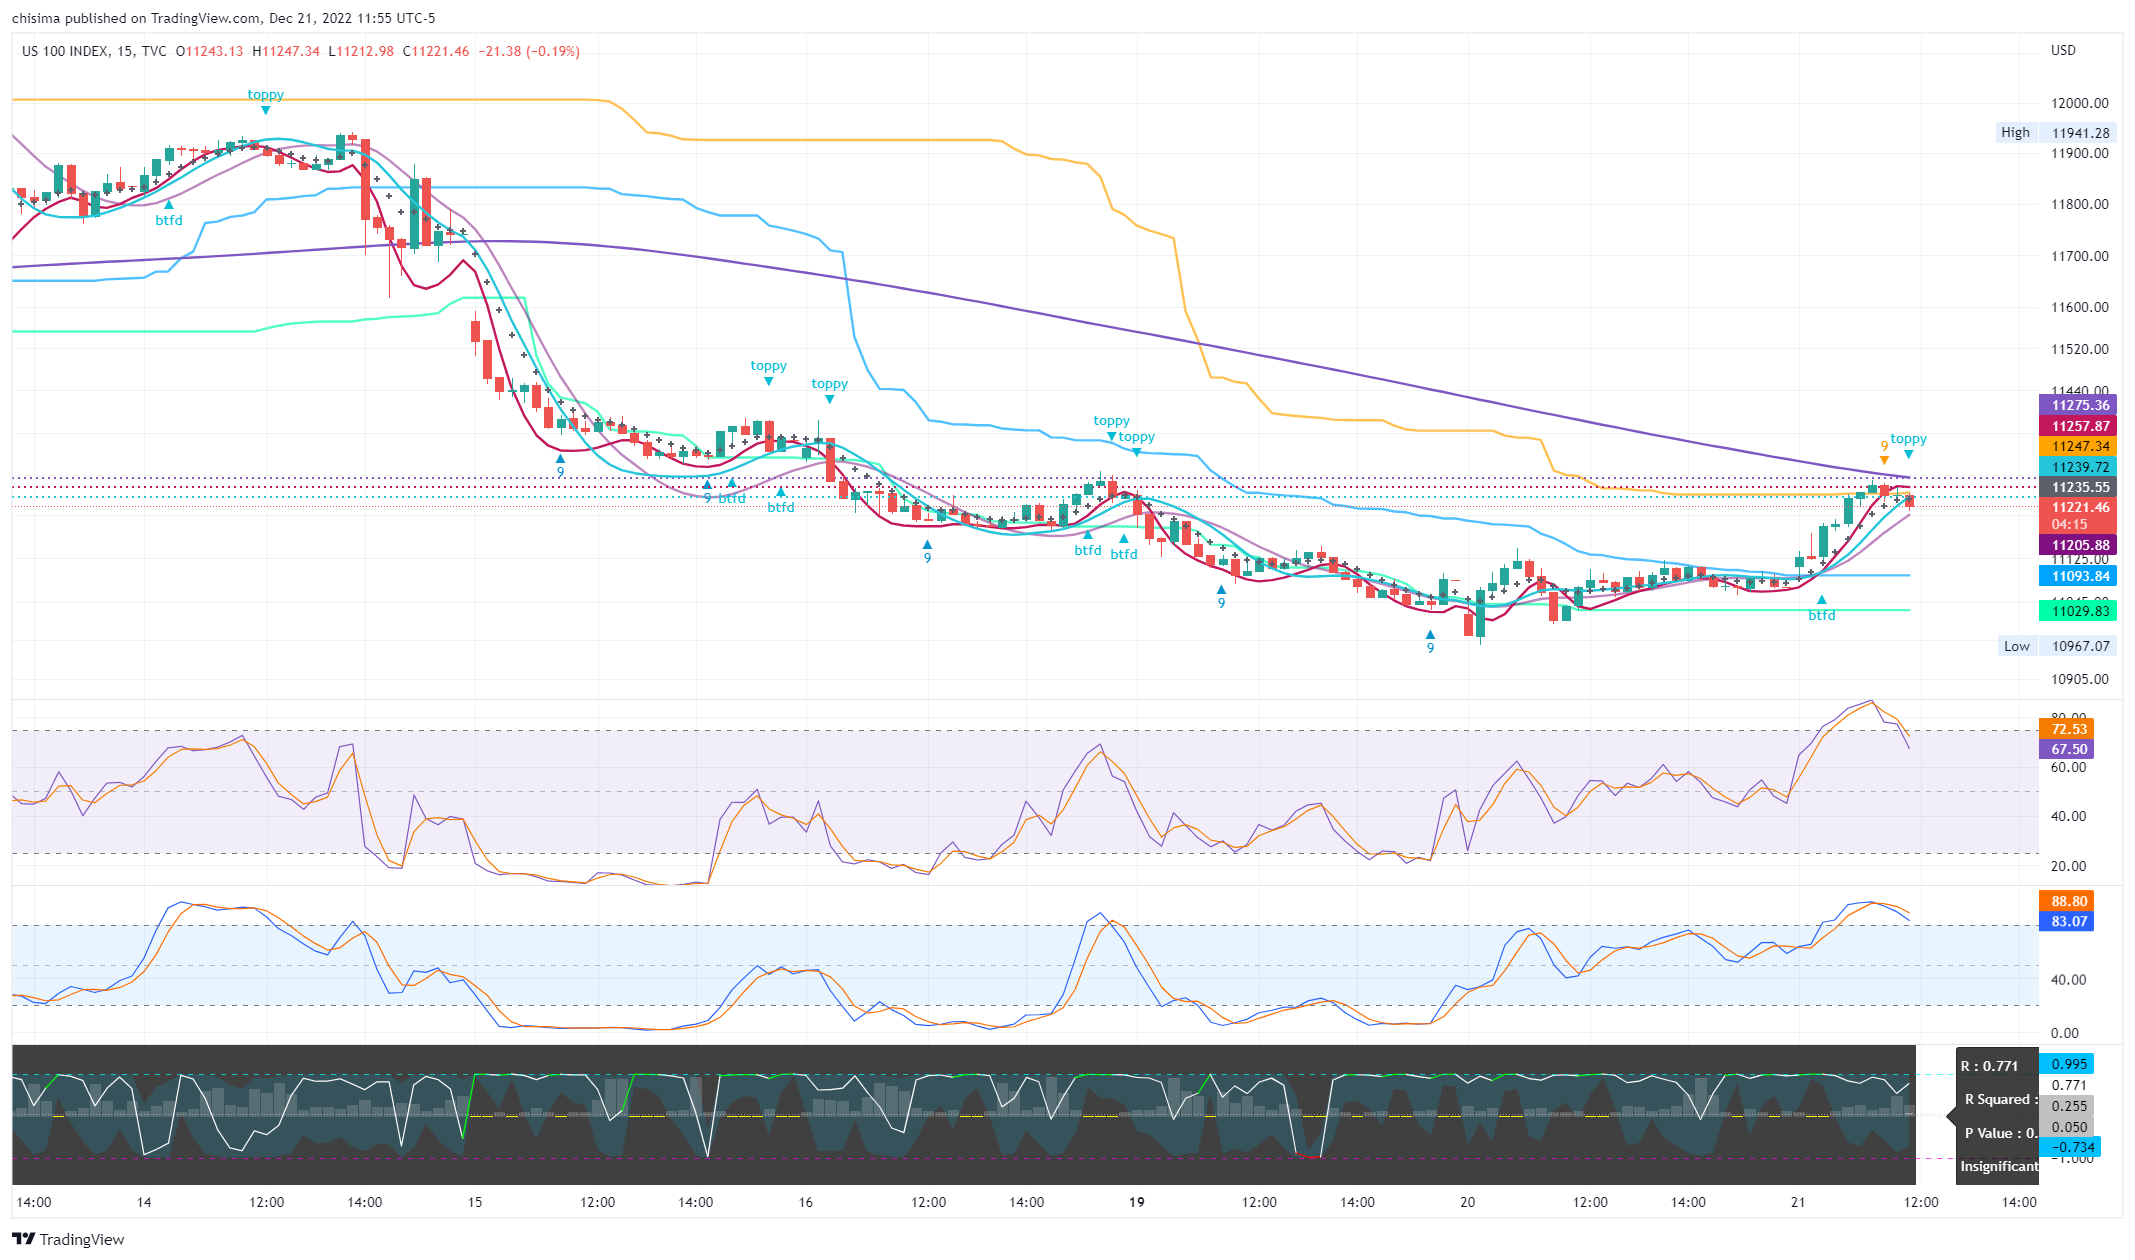This screenshot has width=2135, height=1260.
Task: Click the RSI value label 72.53
Action: click(x=2068, y=729)
